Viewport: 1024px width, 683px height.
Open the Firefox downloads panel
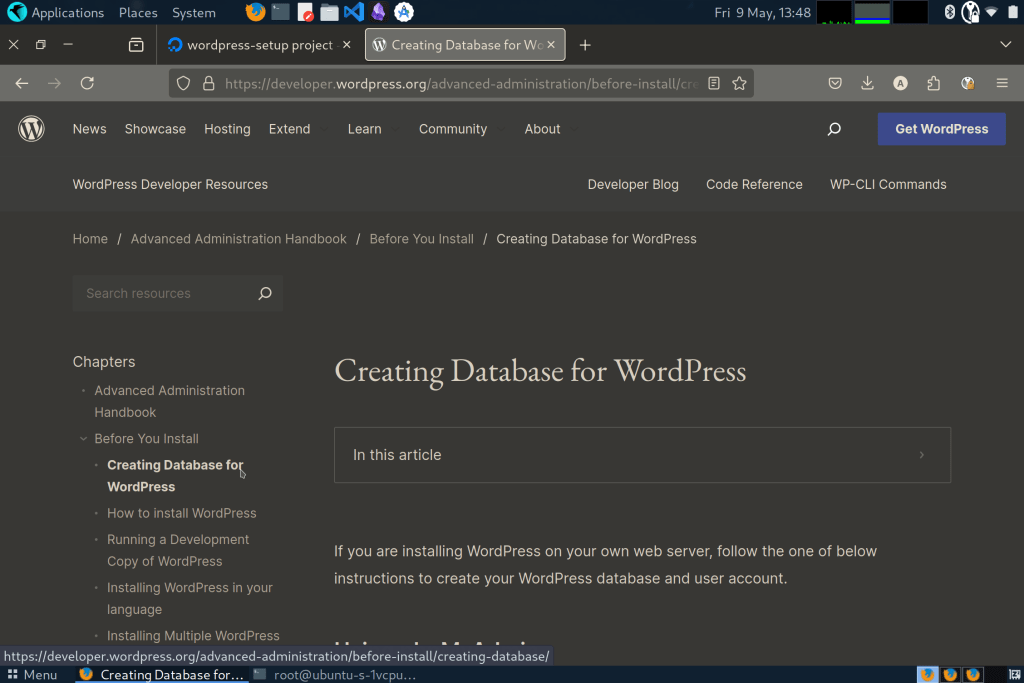coord(867,83)
